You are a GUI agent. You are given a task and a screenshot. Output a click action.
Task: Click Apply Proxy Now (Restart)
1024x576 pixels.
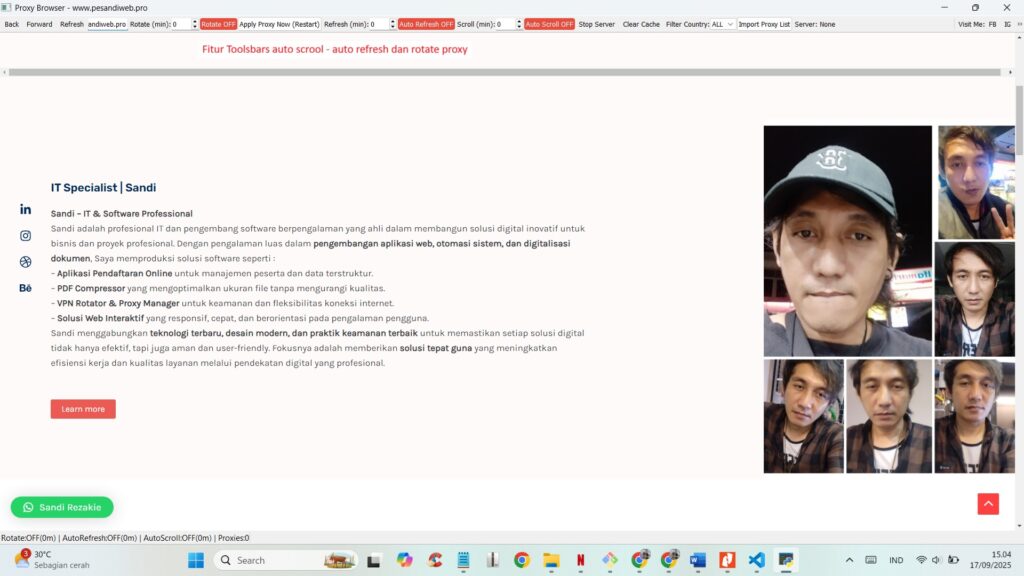pyautogui.click(x=279, y=23)
